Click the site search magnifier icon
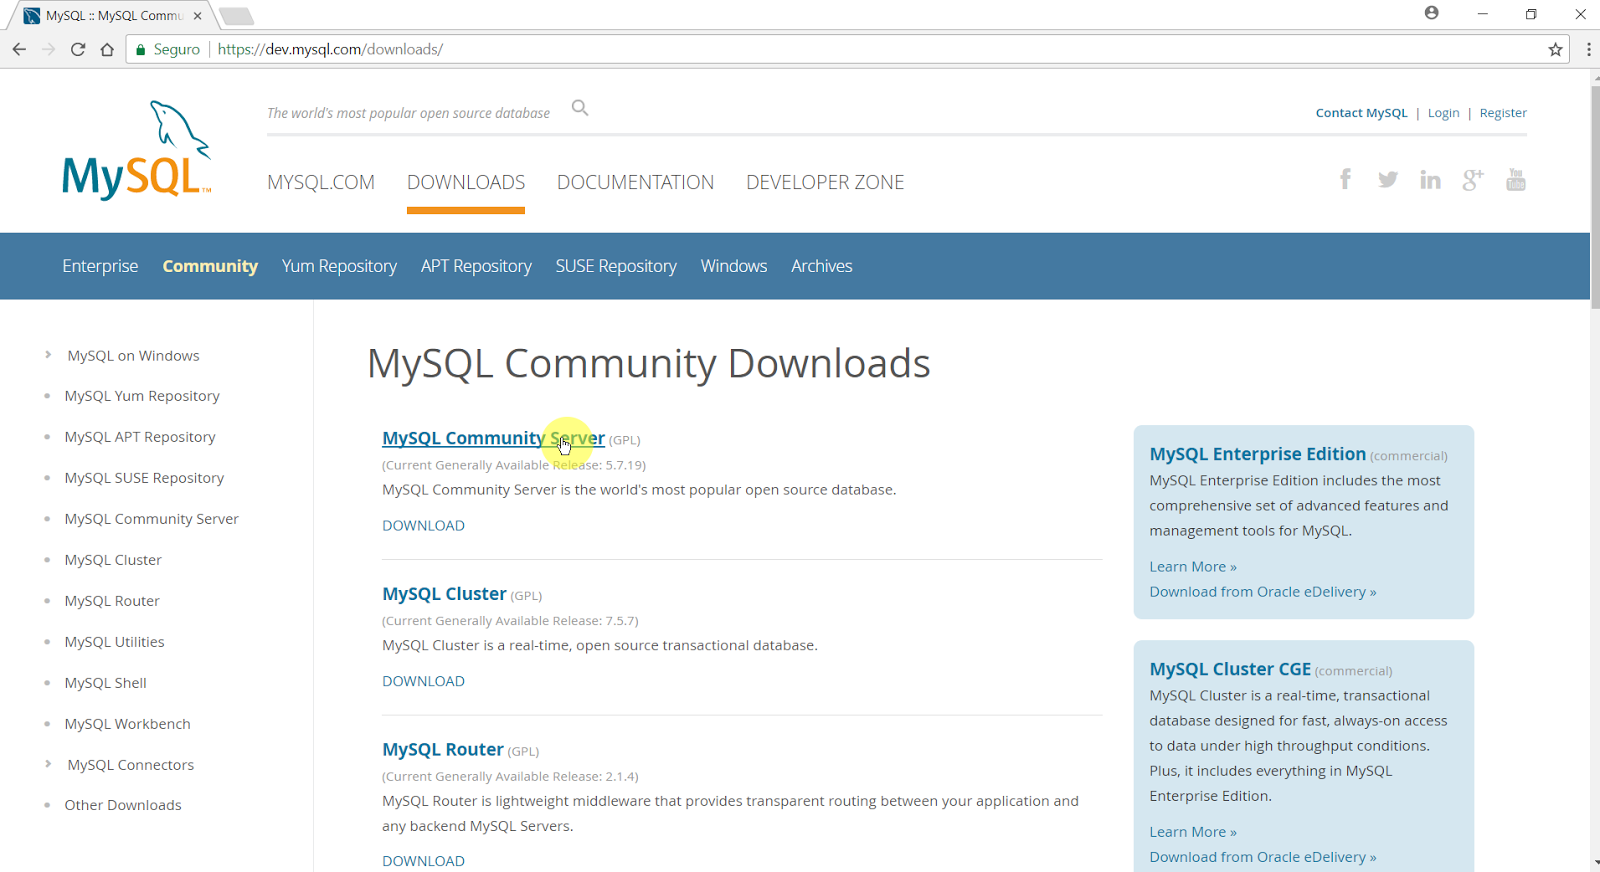The image size is (1600, 872). tap(580, 108)
